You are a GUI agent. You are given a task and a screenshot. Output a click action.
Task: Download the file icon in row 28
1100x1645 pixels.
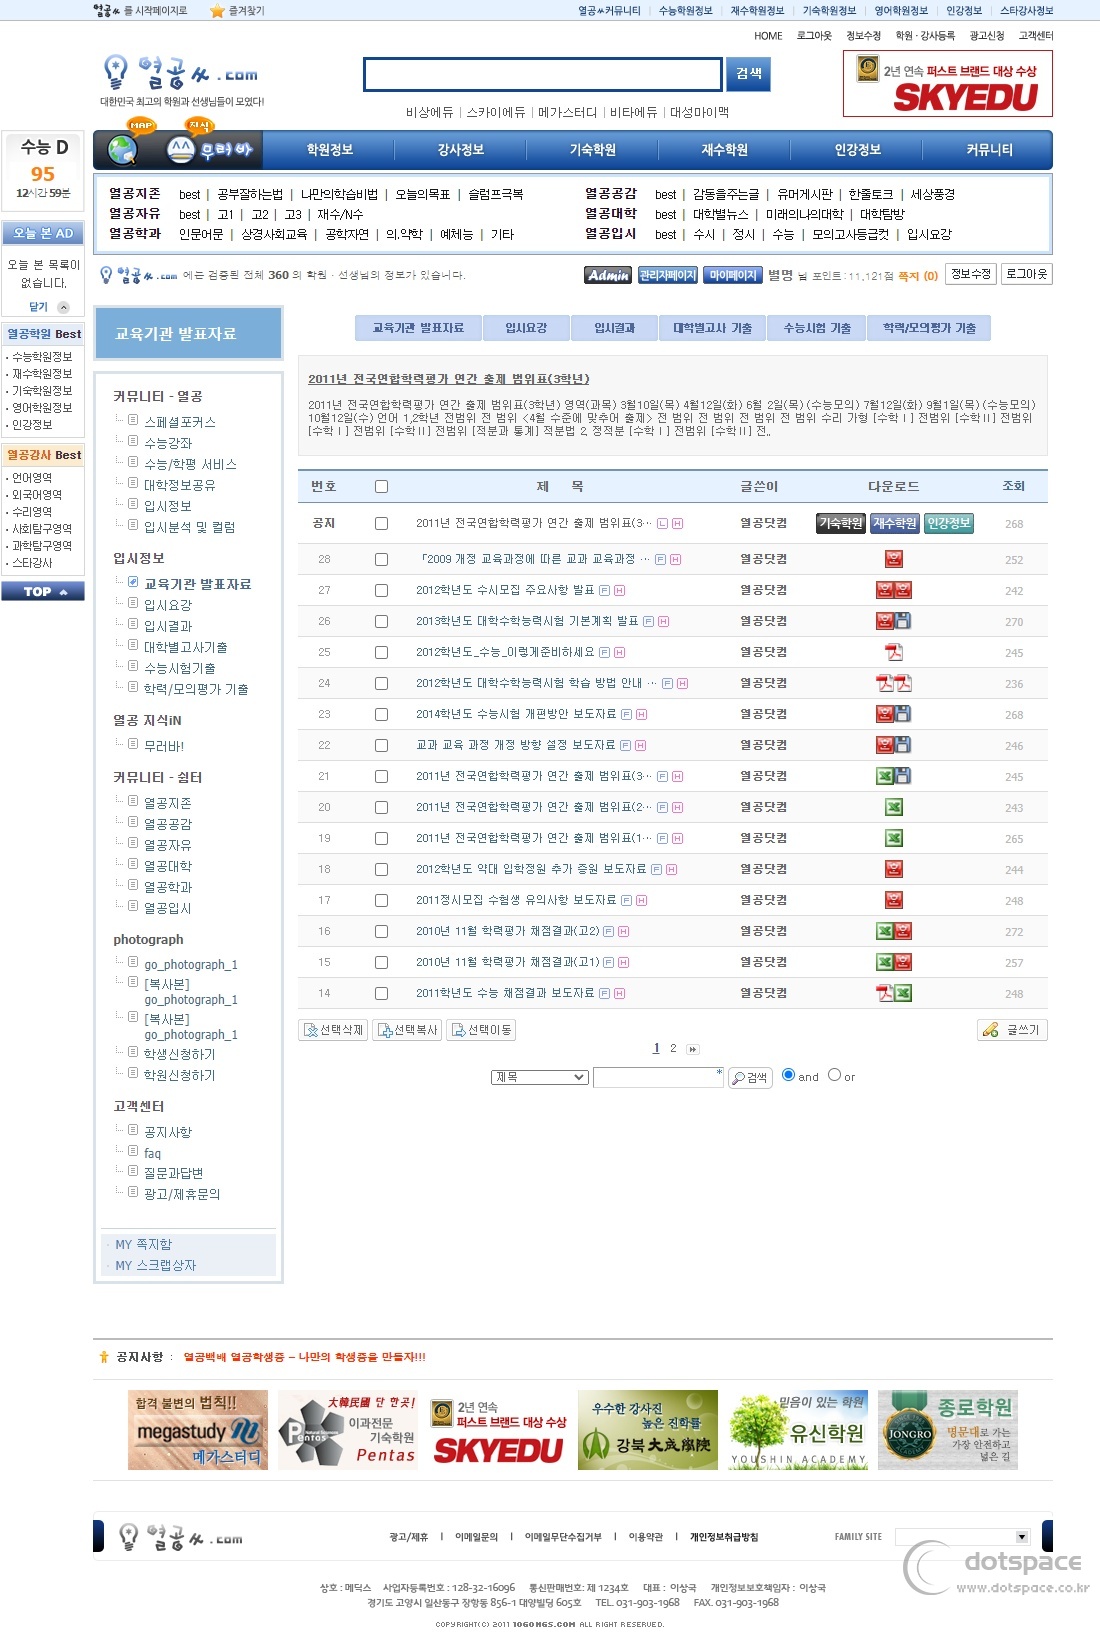894,559
